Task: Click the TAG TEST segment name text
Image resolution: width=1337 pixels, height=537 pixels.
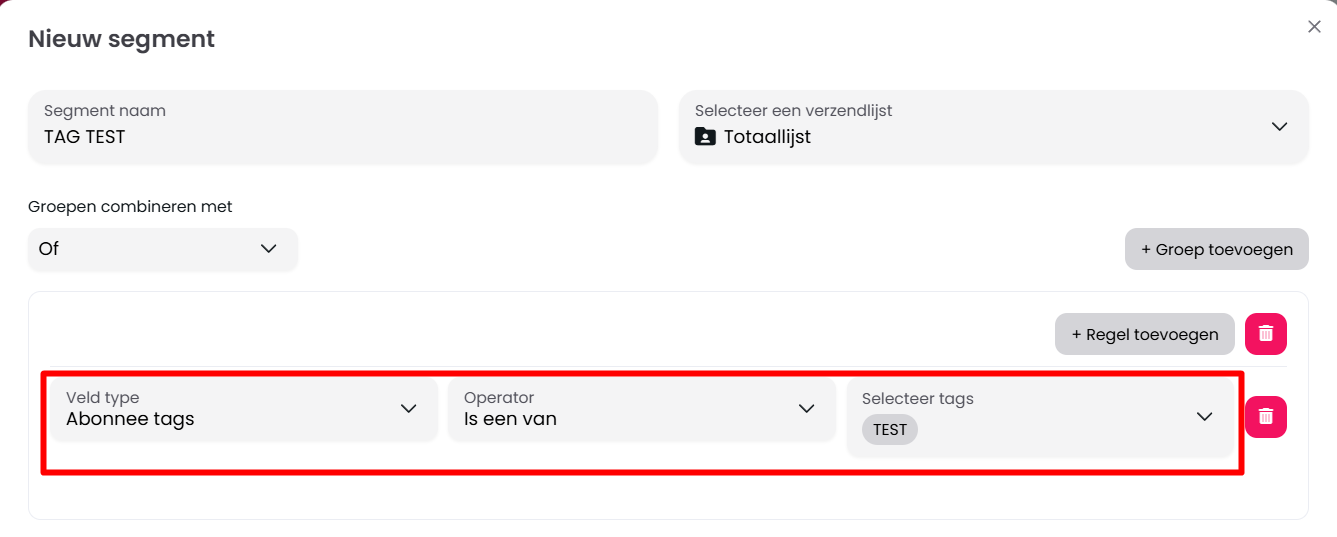Action: point(85,138)
